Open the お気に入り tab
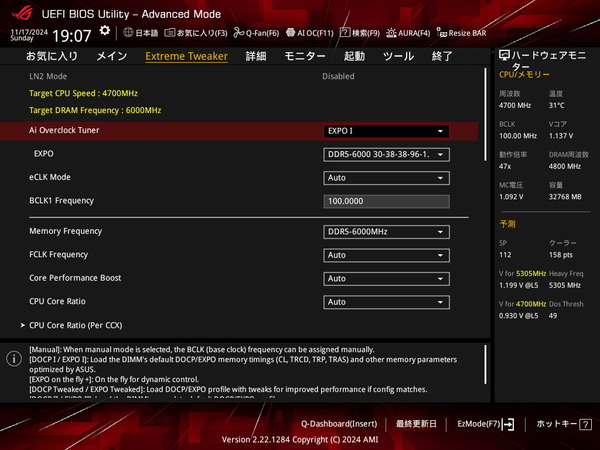This screenshot has height=450, width=600. coord(52,56)
